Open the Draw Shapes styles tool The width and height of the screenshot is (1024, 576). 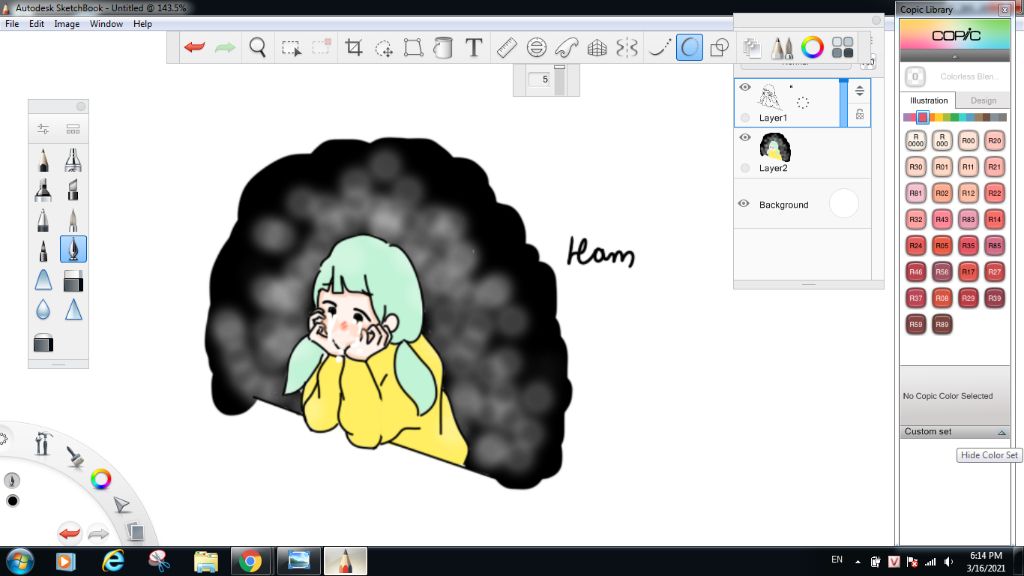(720, 48)
